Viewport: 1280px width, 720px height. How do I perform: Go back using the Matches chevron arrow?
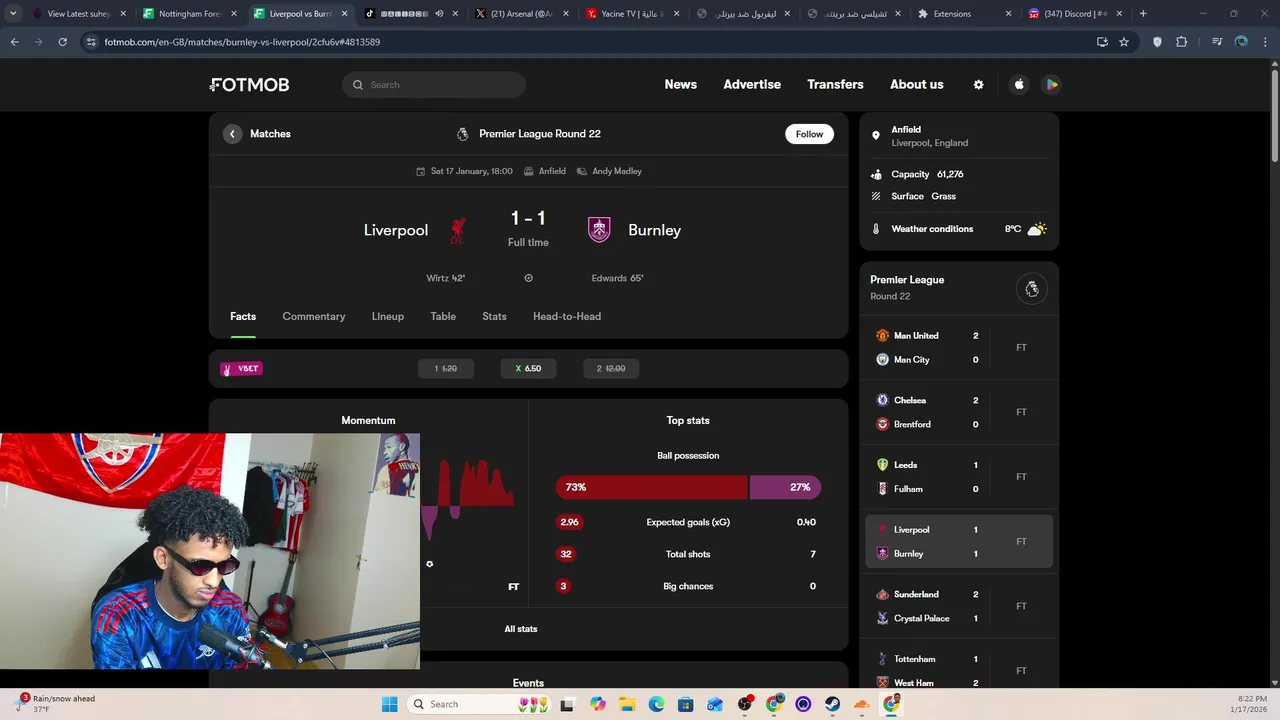click(x=232, y=134)
